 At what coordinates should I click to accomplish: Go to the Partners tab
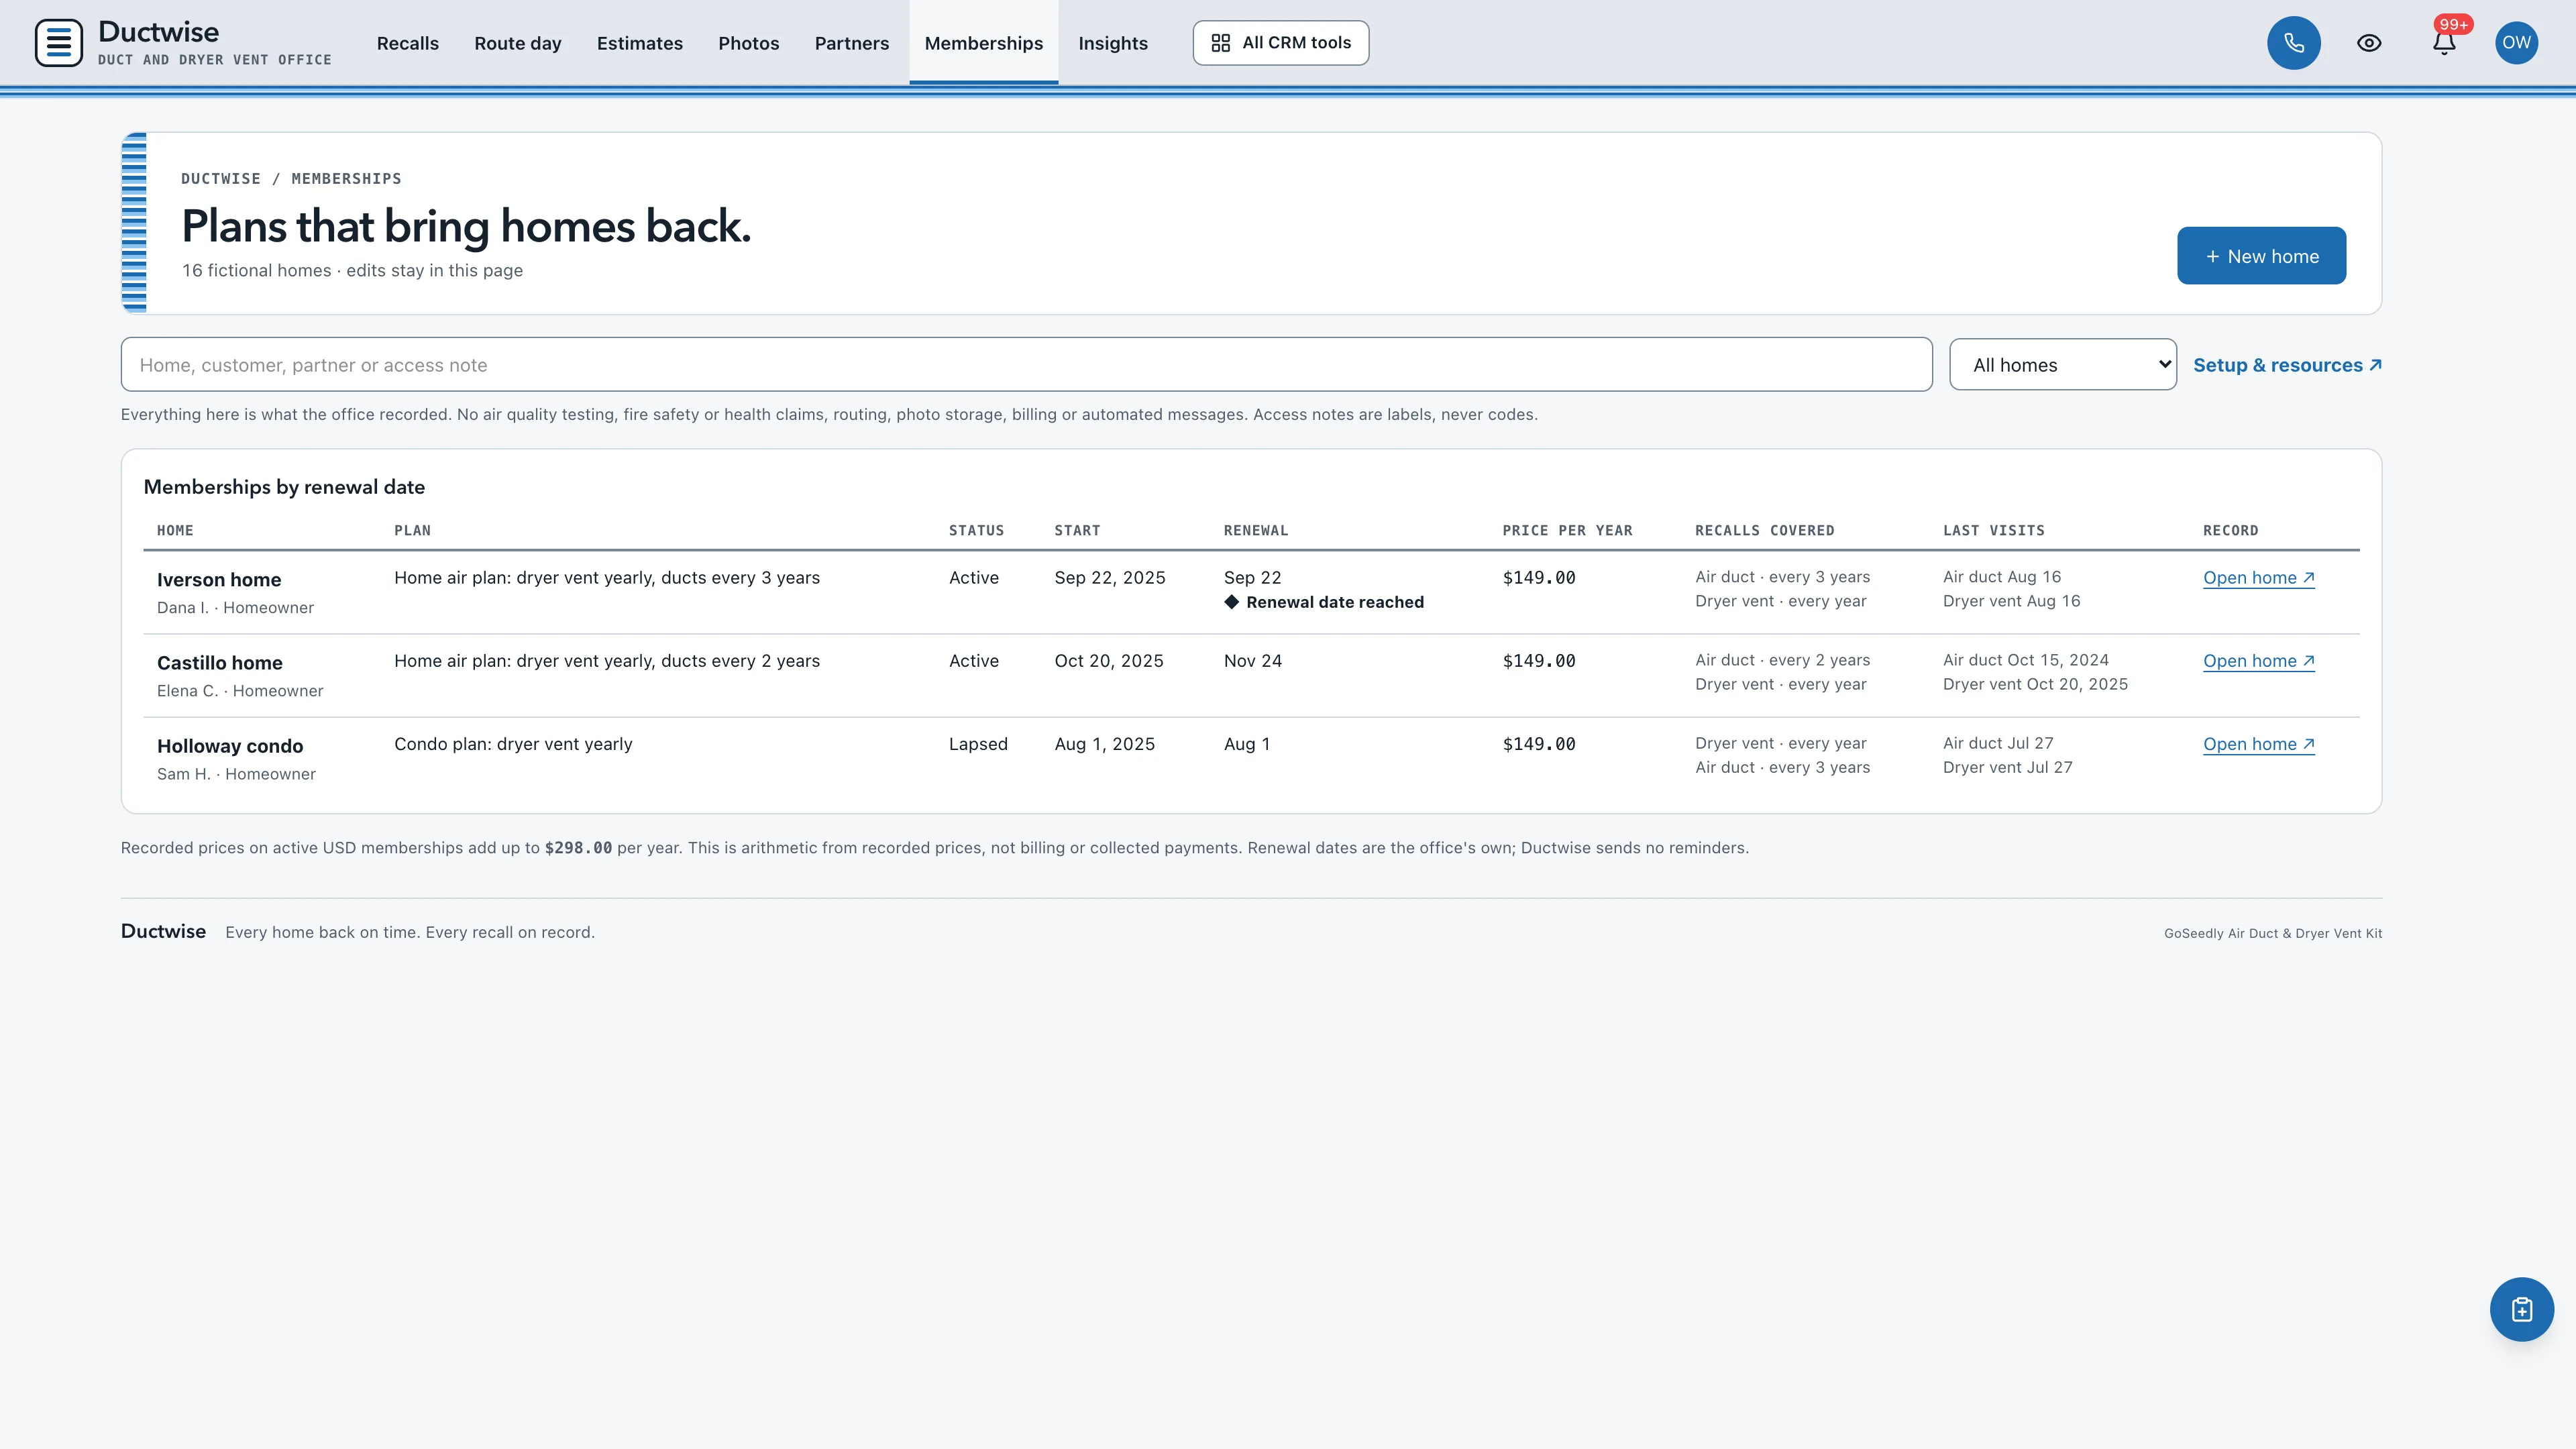(851, 43)
